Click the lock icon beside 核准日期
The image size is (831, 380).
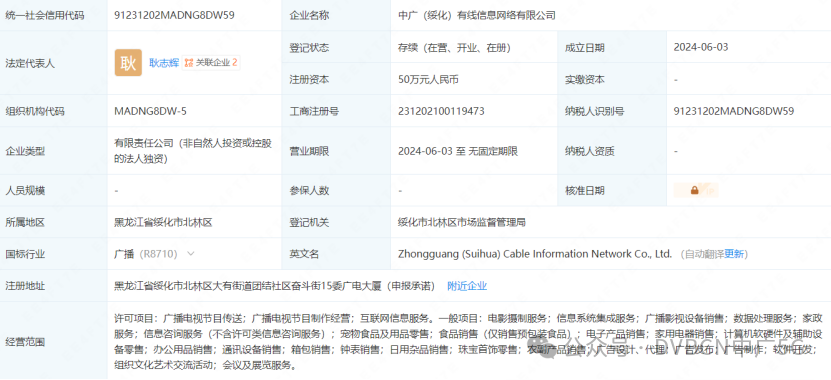(x=695, y=191)
